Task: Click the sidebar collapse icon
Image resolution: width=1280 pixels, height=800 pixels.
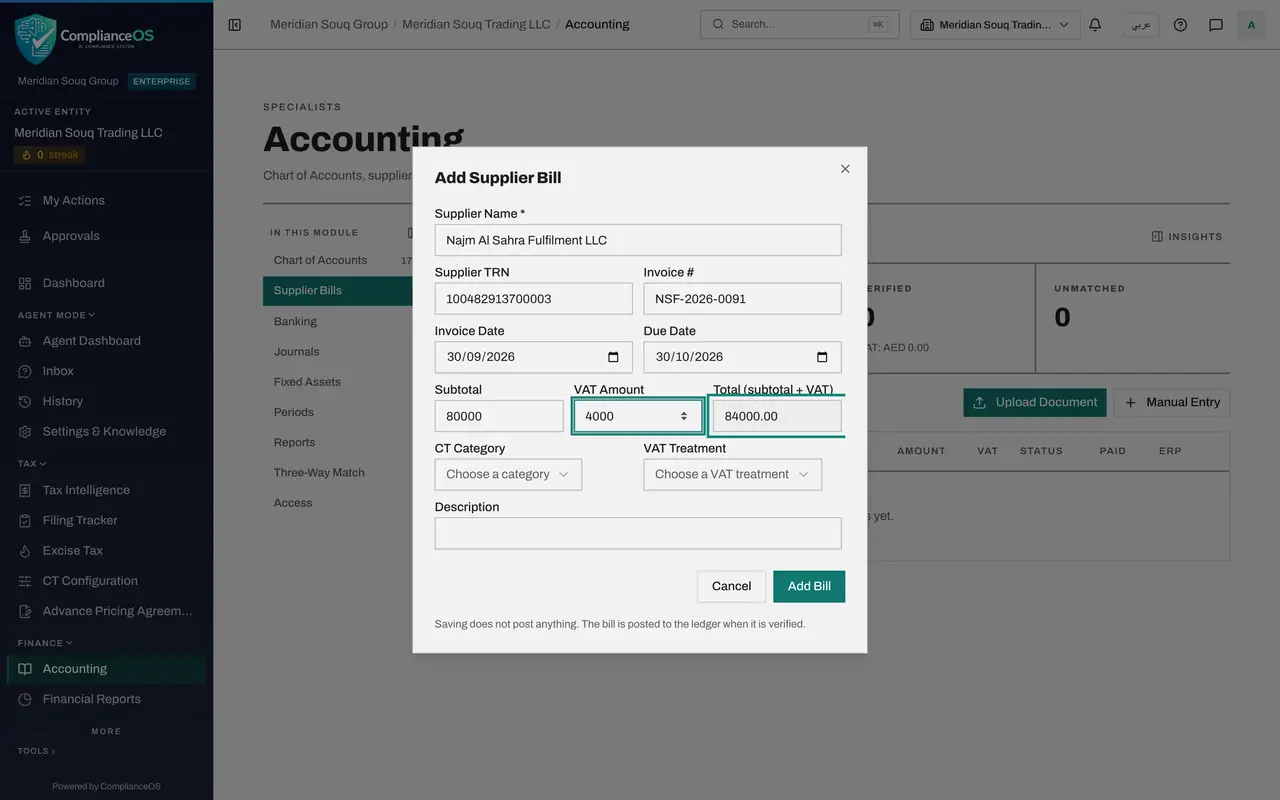Action: tap(235, 25)
